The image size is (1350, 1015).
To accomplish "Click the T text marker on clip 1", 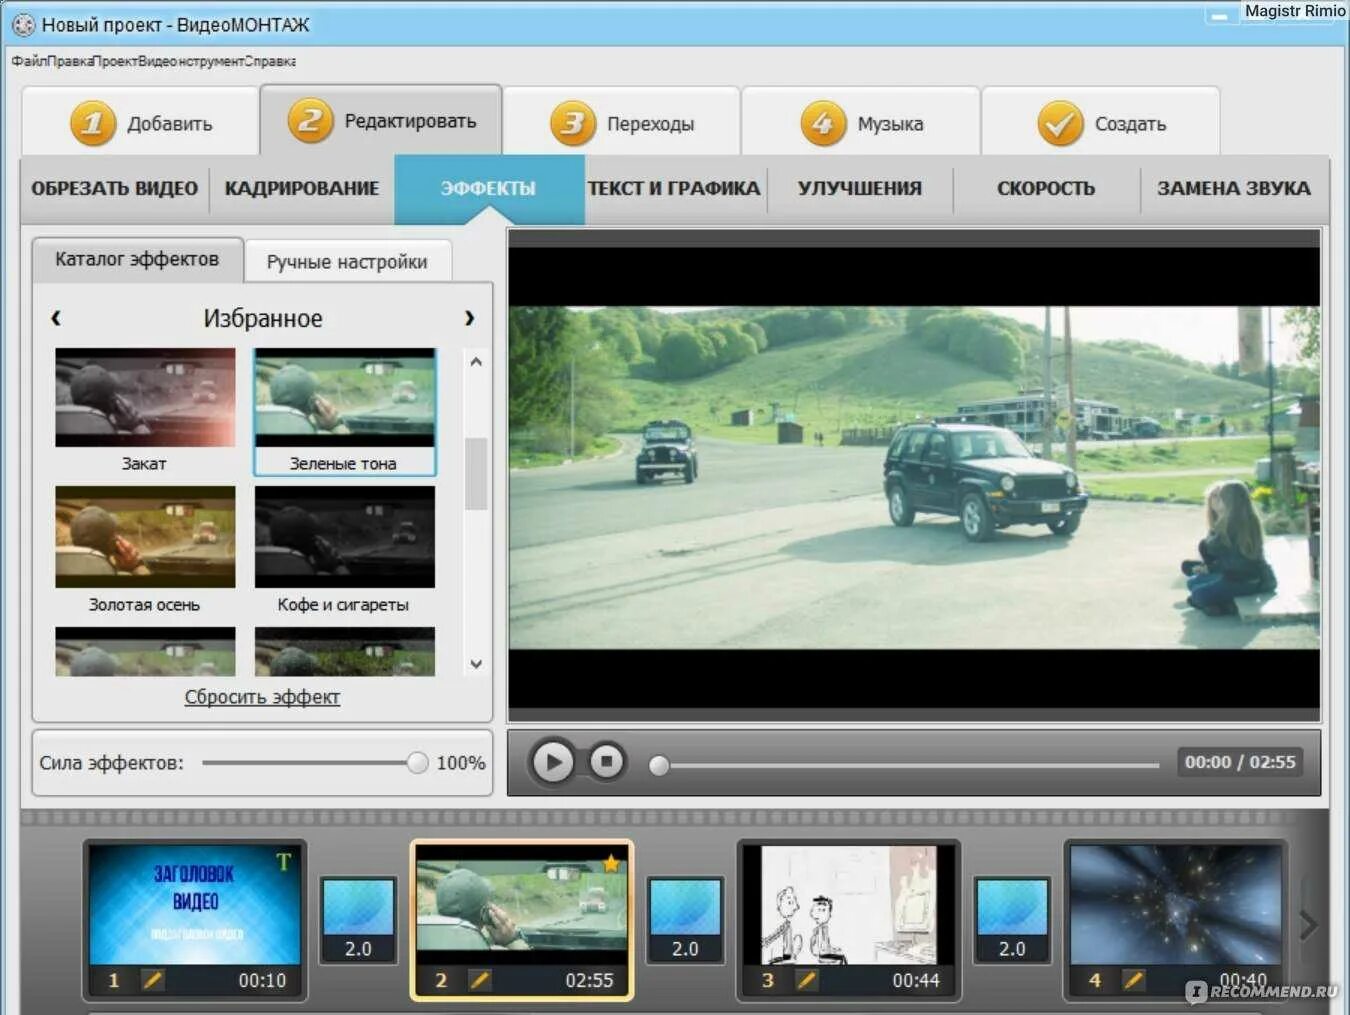I will [284, 862].
